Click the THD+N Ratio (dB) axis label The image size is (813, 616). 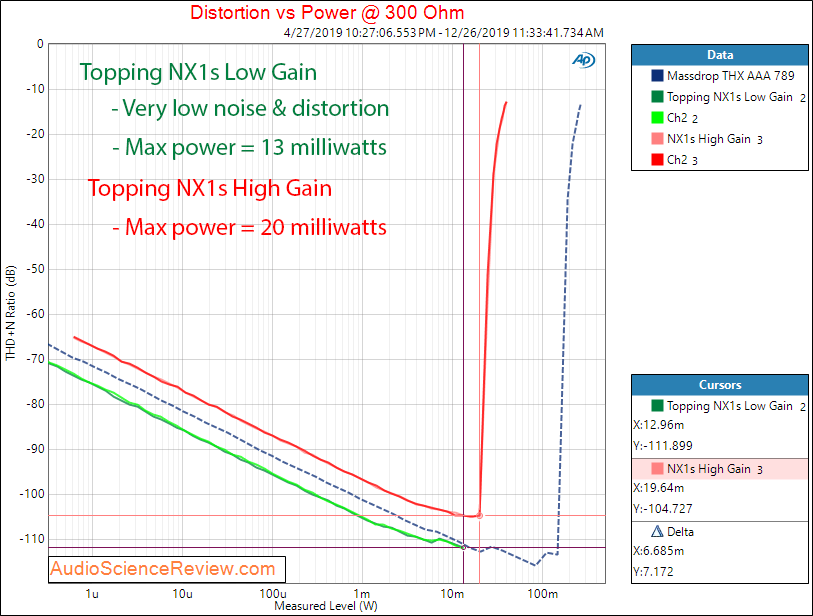(x=11, y=313)
